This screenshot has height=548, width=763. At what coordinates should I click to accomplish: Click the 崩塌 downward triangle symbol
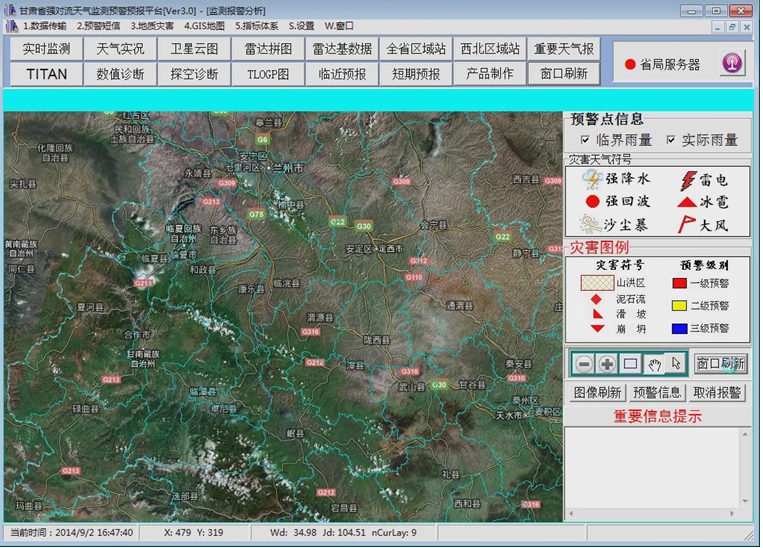[598, 329]
